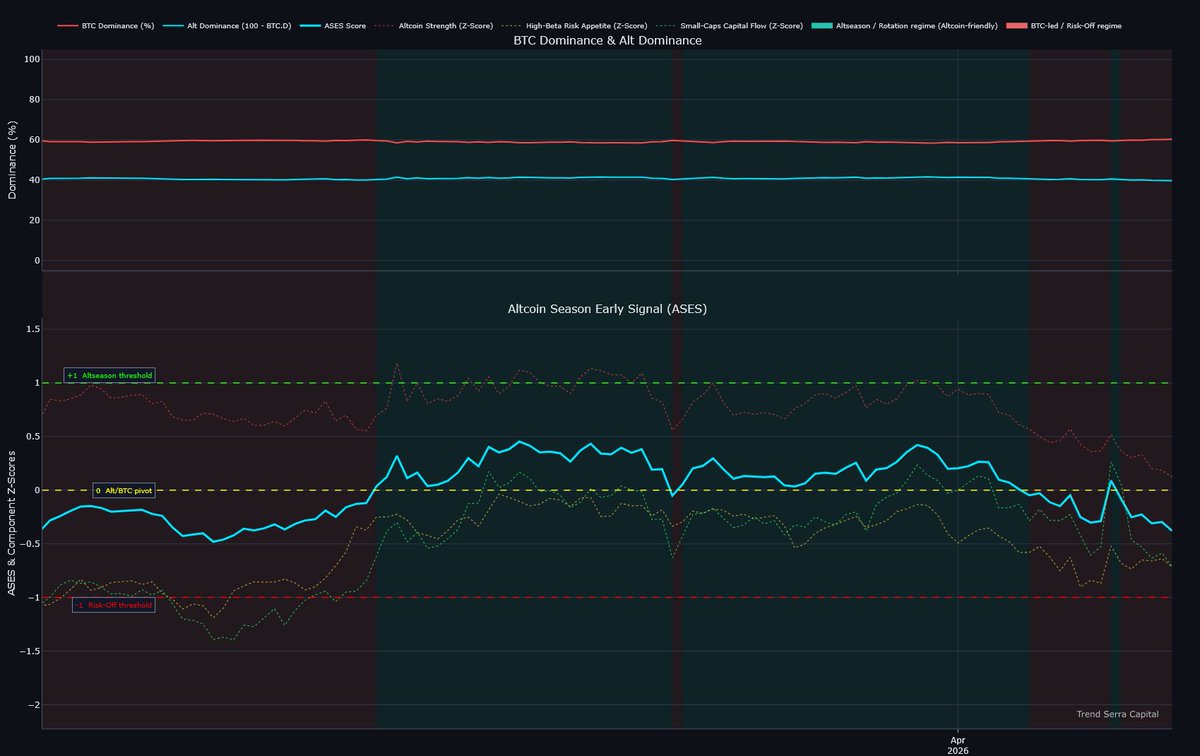The height and width of the screenshot is (756, 1200).
Task: Click the +1 Altseason threshold annotation
Action: point(109,376)
